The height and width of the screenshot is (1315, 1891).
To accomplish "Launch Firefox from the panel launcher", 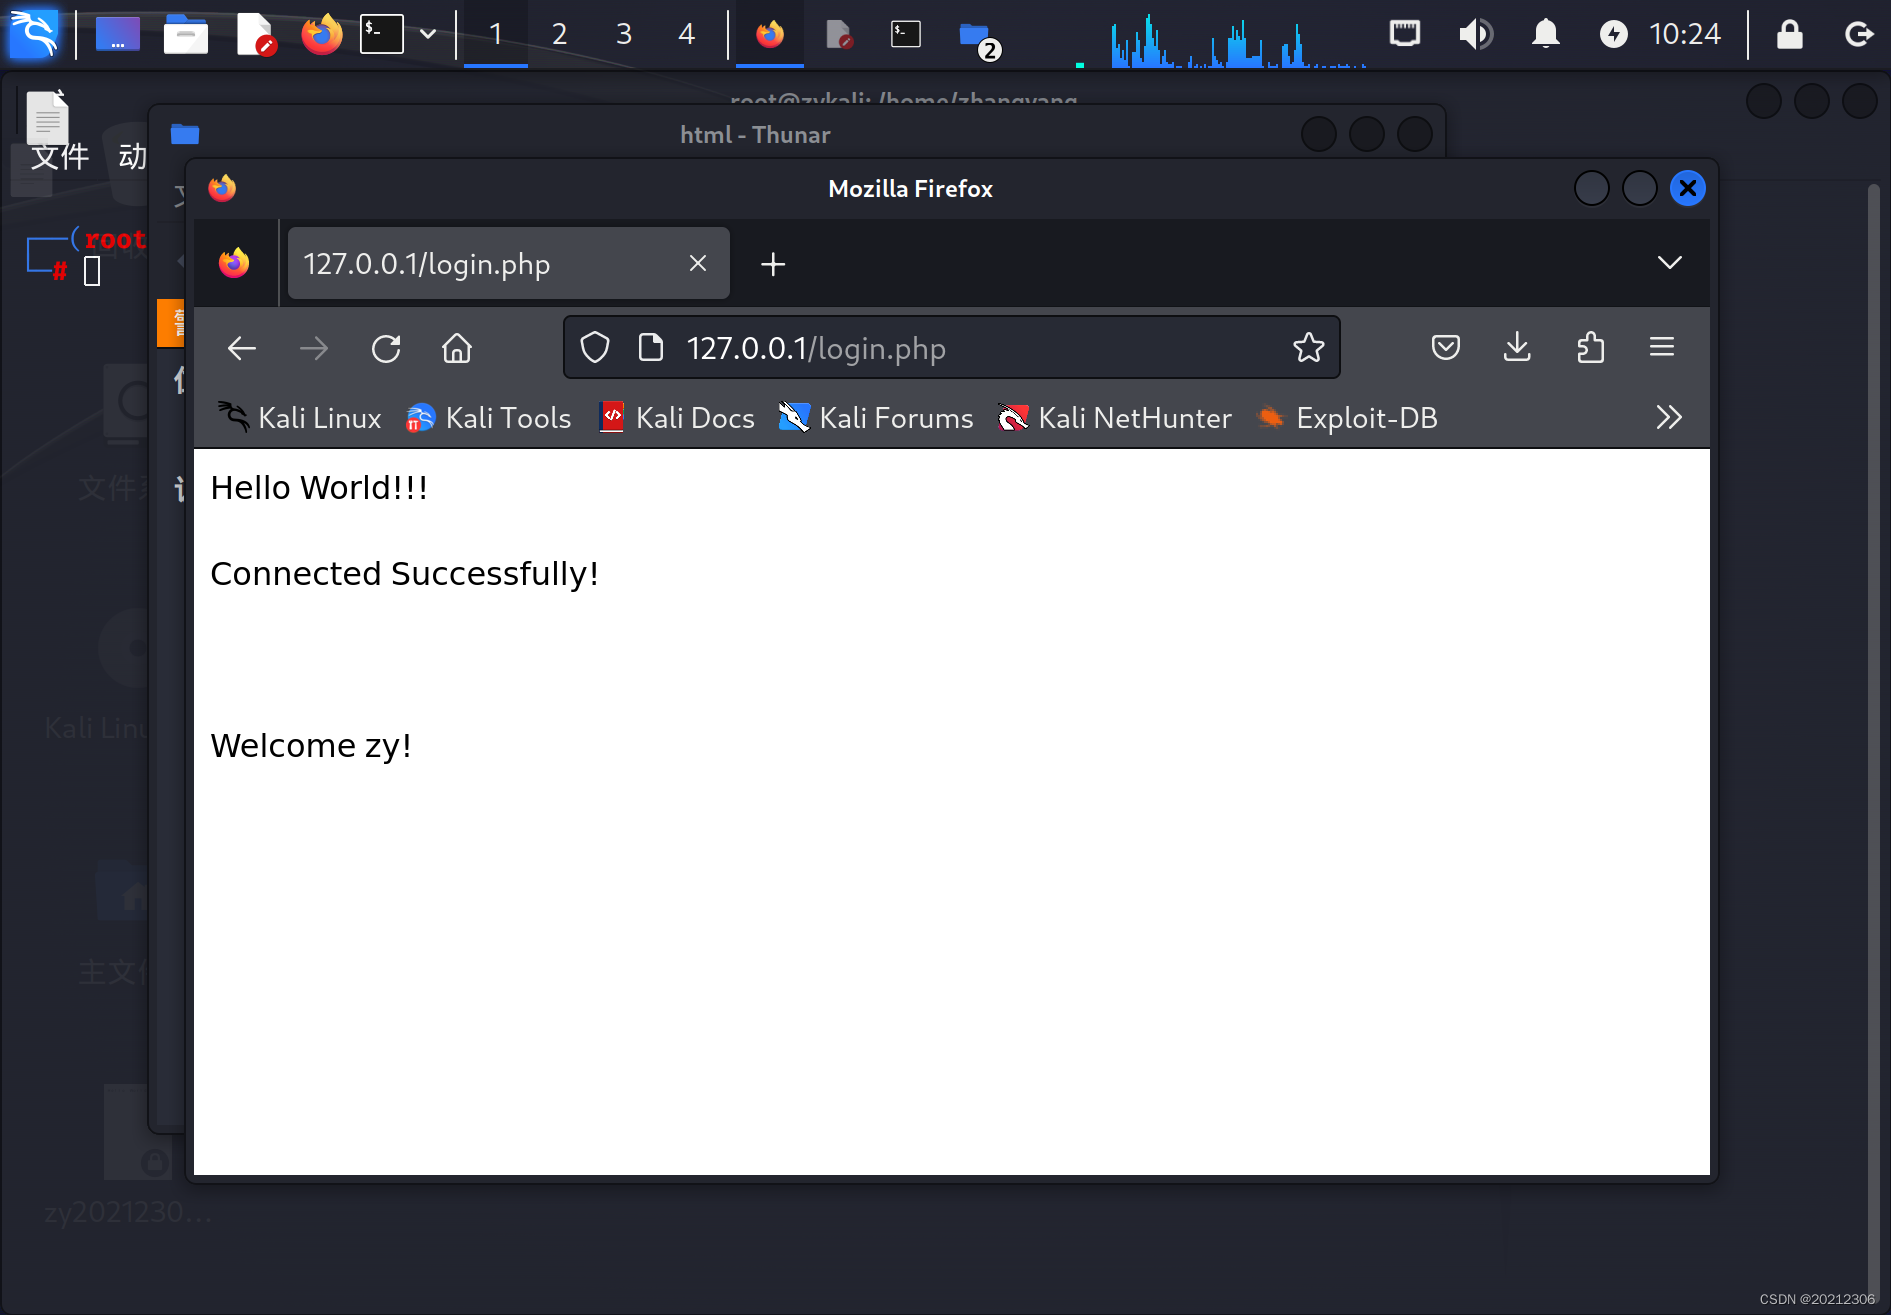I will tap(321, 34).
